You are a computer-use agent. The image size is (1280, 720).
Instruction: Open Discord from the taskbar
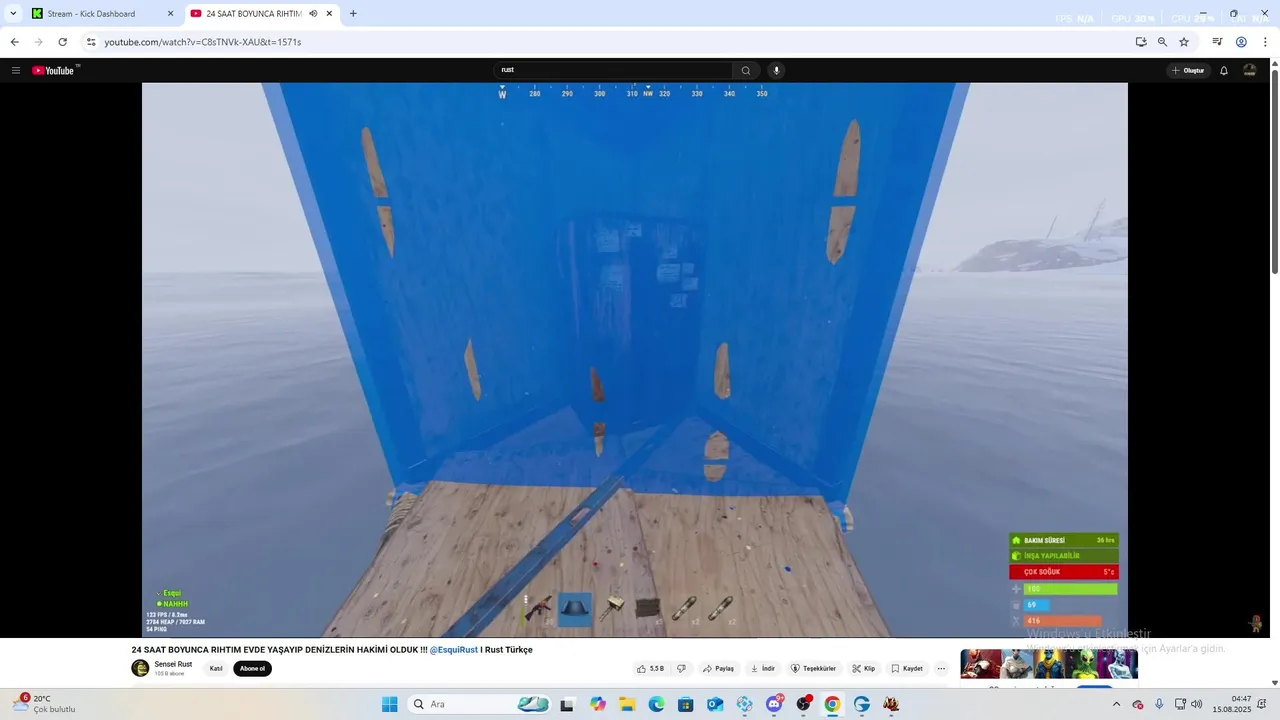coord(774,704)
